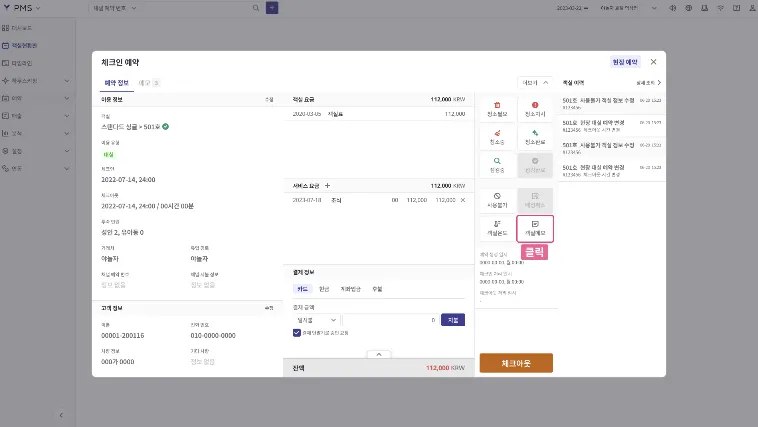Click the 현장 예약 badge in dialog header
This screenshot has width=758, height=427.
(625, 62)
